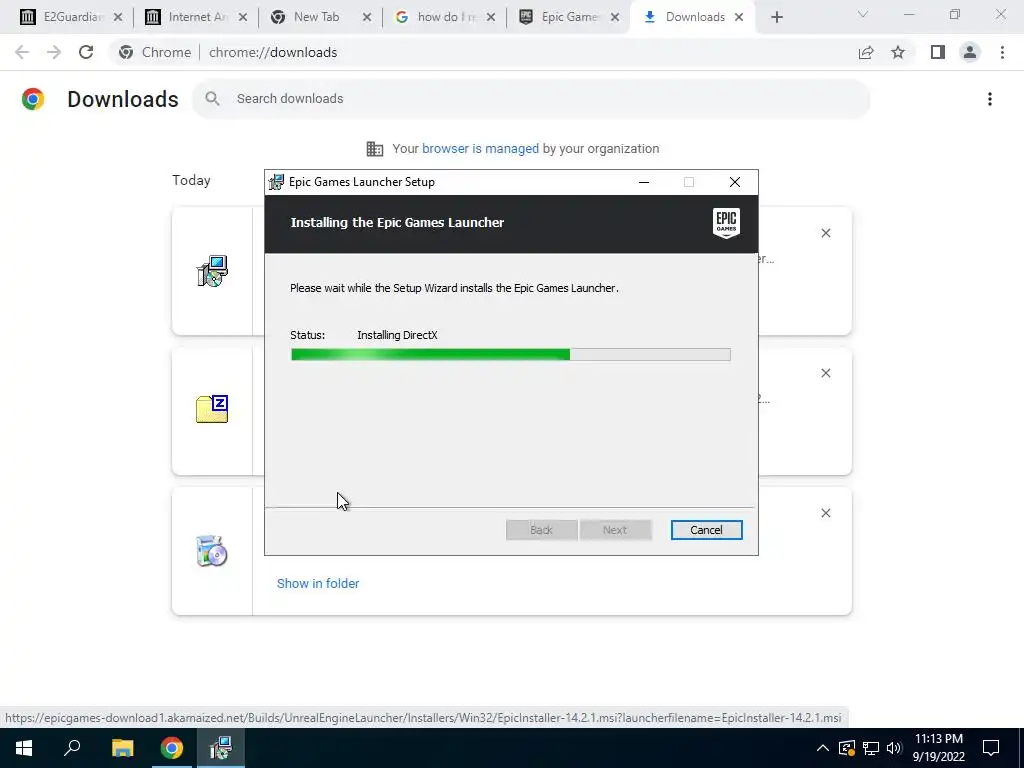This screenshot has height=768, width=1024.
Task: Minimize the Epic Games Launcher Setup window
Action: pyautogui.click(x=644, y=182)
